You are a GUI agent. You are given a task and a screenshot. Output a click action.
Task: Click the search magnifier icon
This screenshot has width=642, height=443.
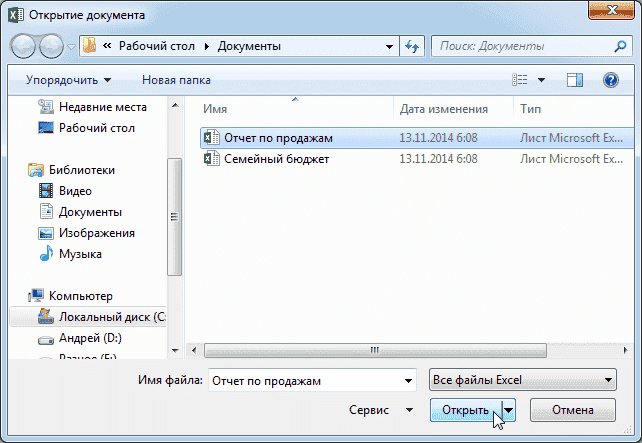pos(620,46)
